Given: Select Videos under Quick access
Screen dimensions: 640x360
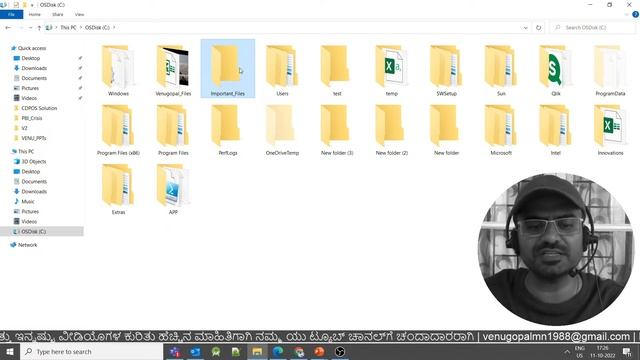Looking at the screenshot, I should [x=29, y=98].
